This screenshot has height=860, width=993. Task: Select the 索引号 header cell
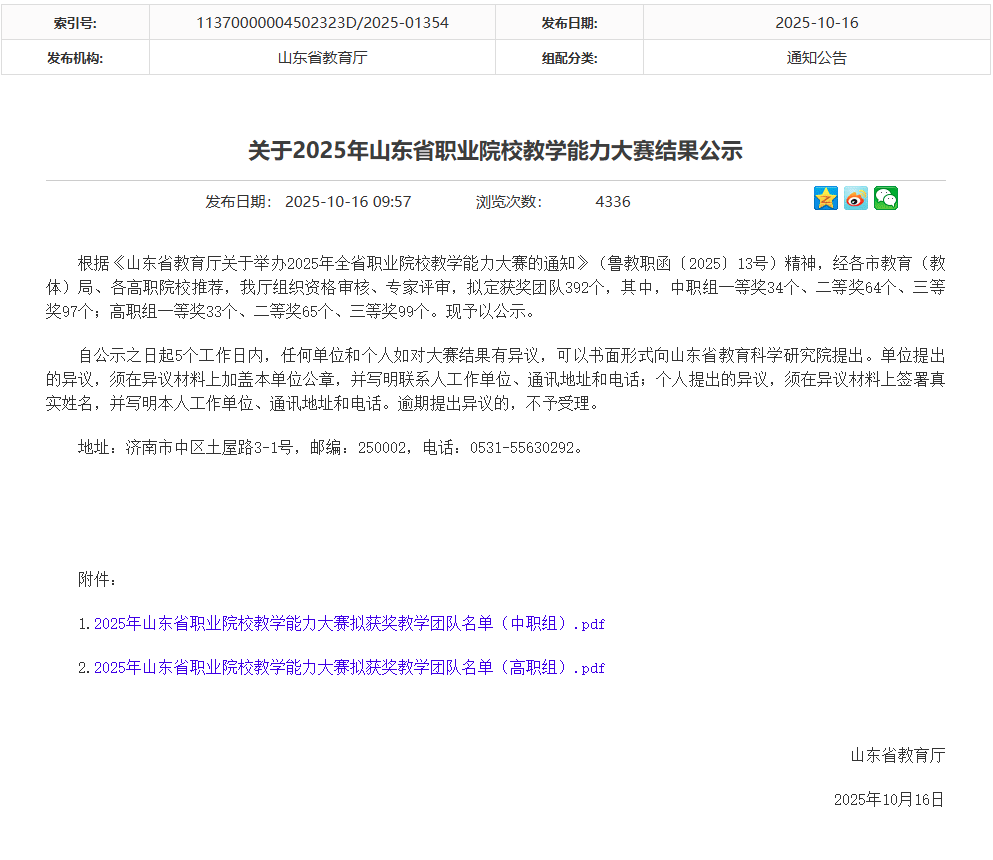coord(75,23)
